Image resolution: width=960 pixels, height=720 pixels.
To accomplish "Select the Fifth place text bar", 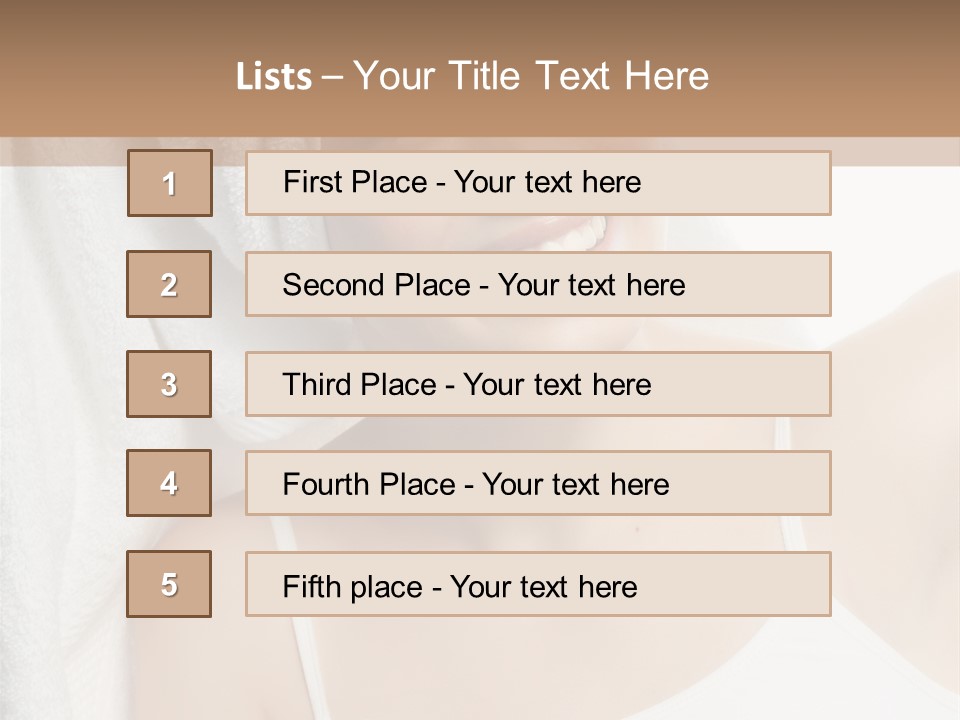I will coord(538,584).
